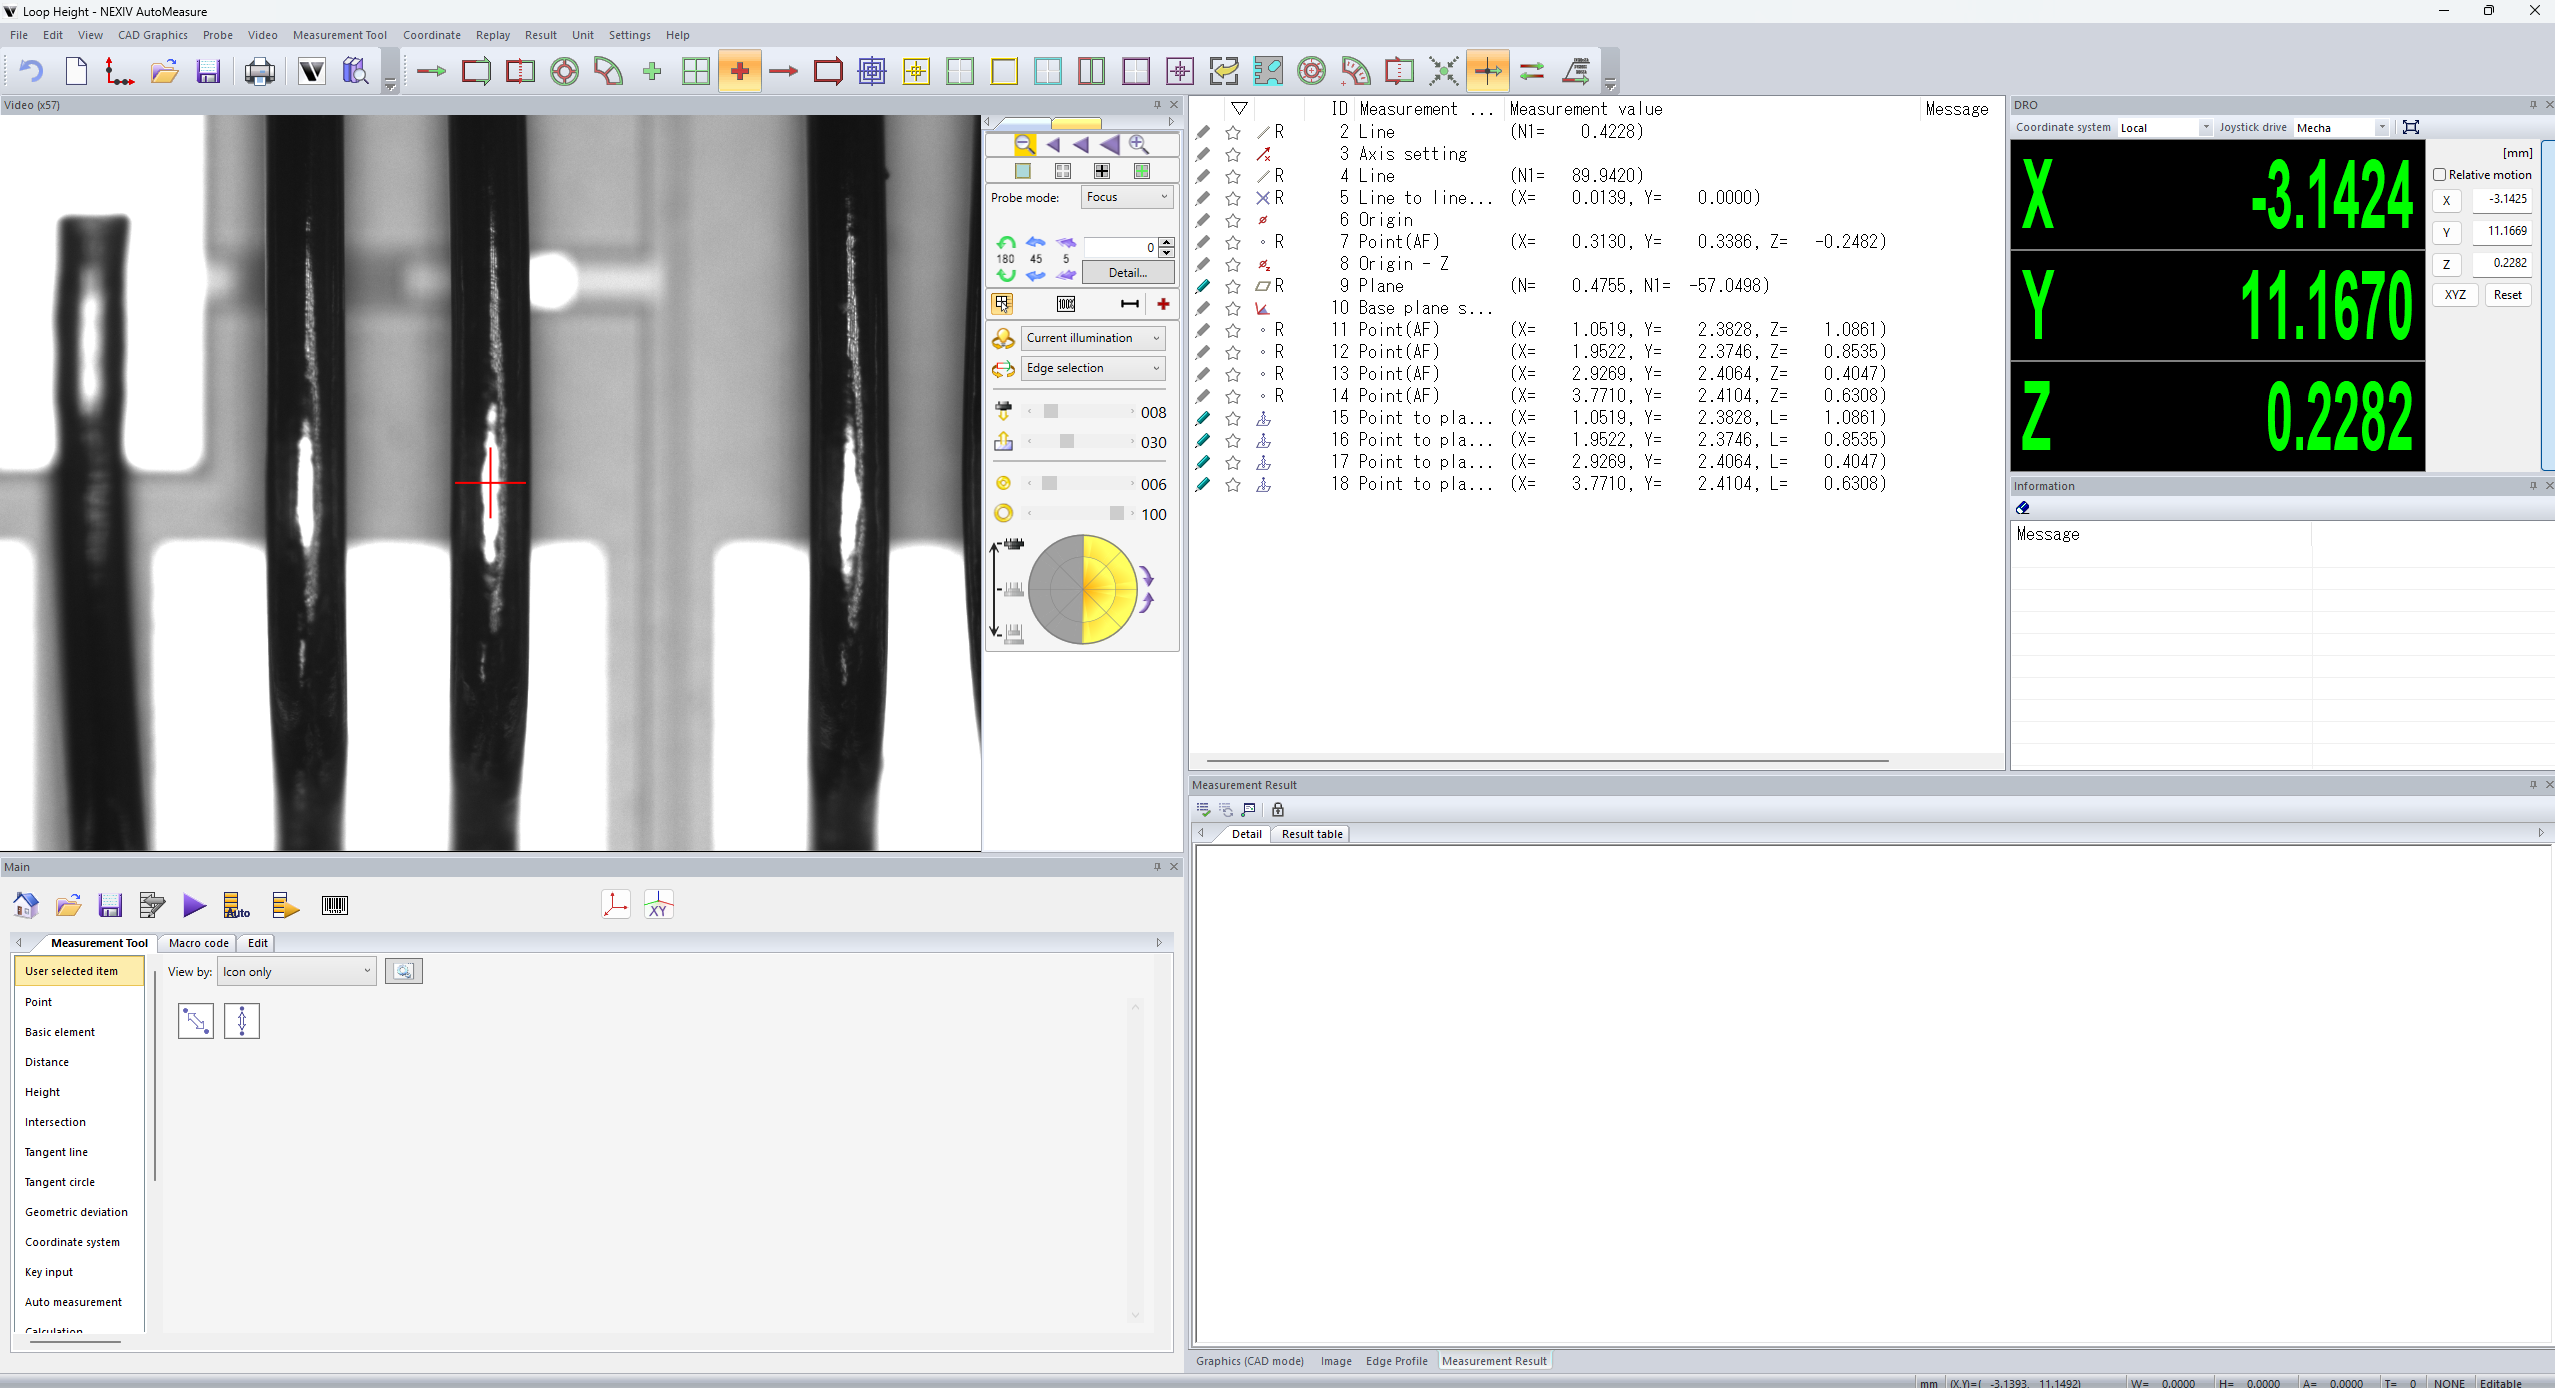Click the XY coordinate plane icon

tap(659, 906)
